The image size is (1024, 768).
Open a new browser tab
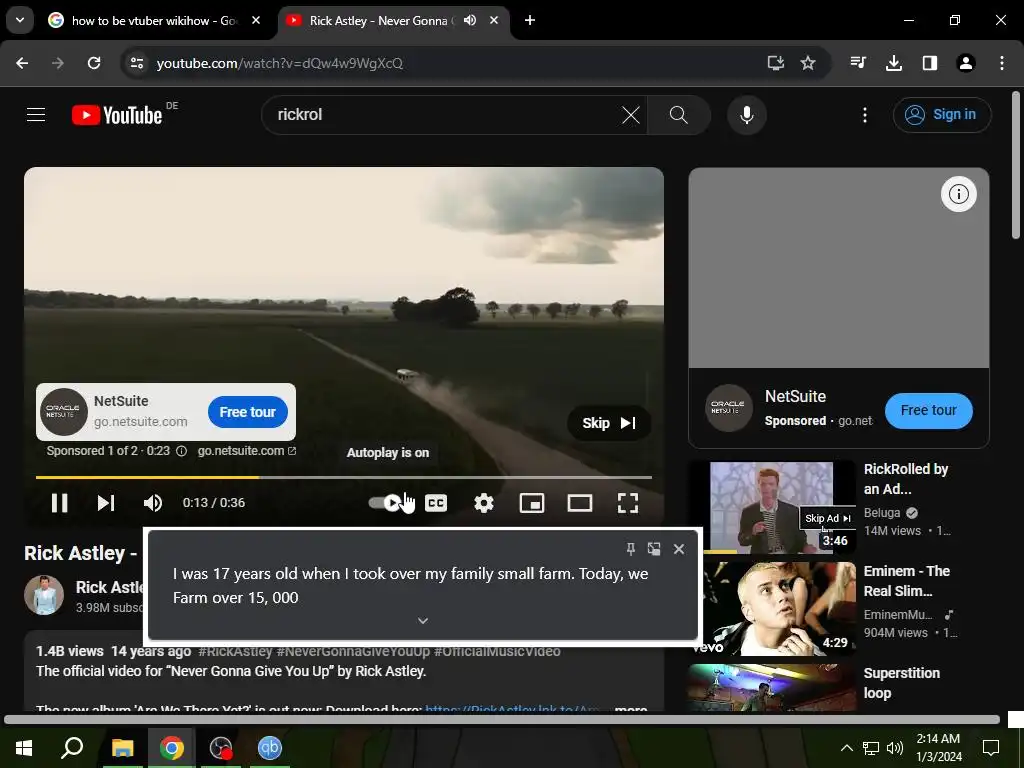(530, 20)
